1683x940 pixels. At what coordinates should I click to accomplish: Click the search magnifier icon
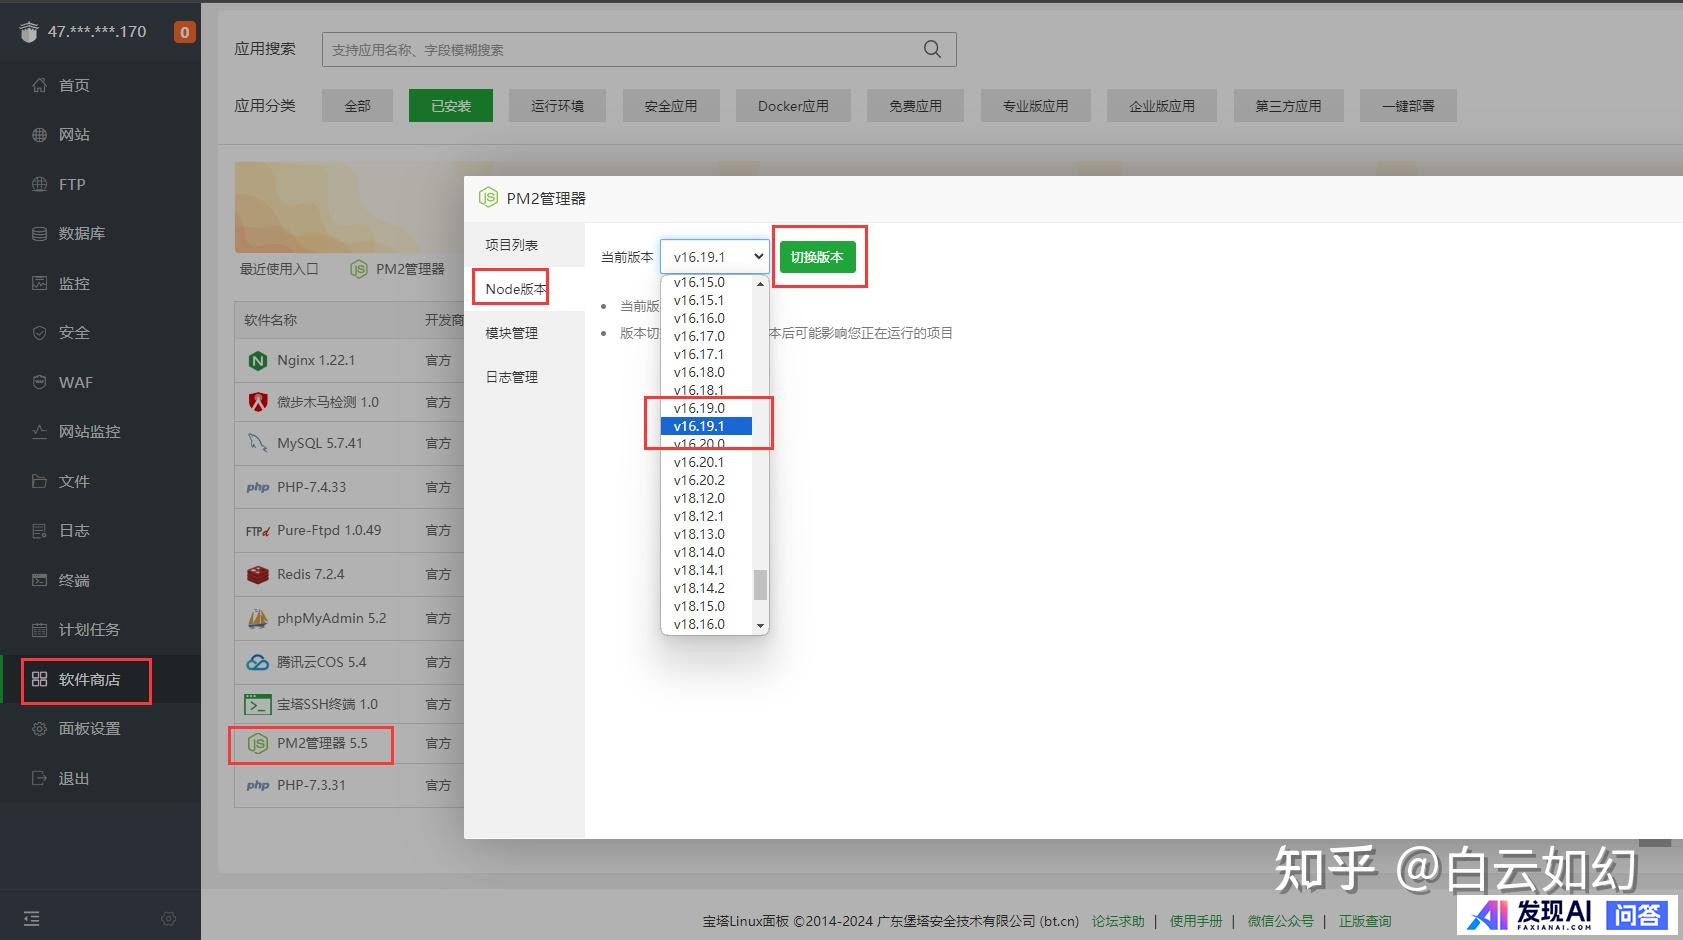(932, 49)
